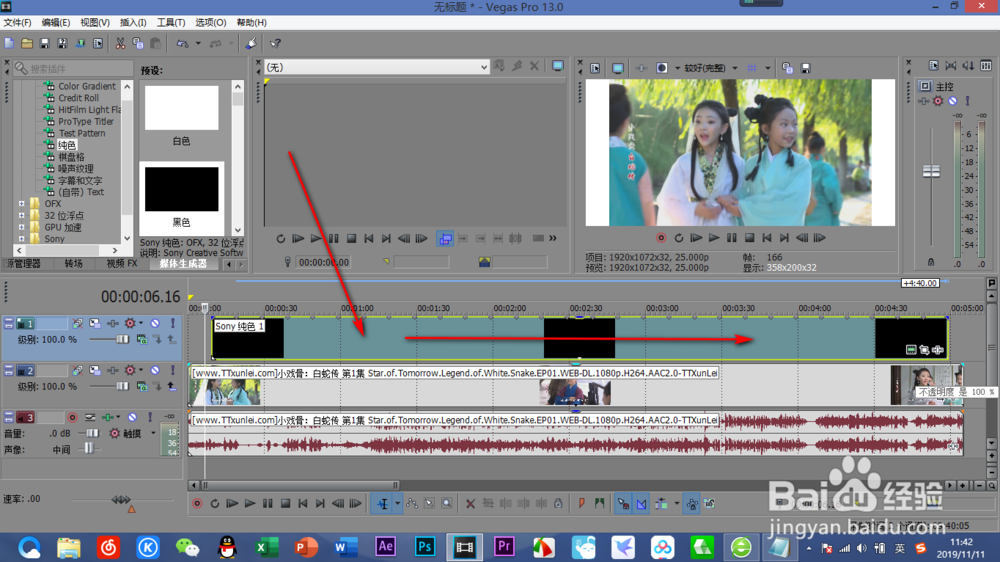This screenshot has height=562, width=1000.
Task: Mute video track 1
Action: tap(155, 323)
